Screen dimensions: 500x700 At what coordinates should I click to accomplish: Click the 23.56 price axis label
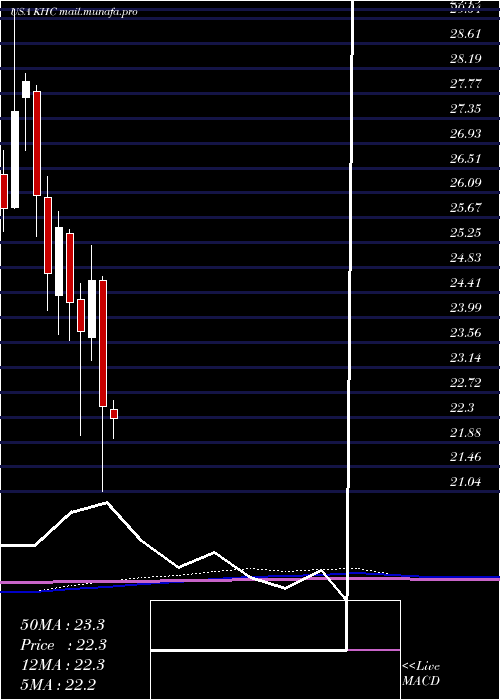[465, 333]
